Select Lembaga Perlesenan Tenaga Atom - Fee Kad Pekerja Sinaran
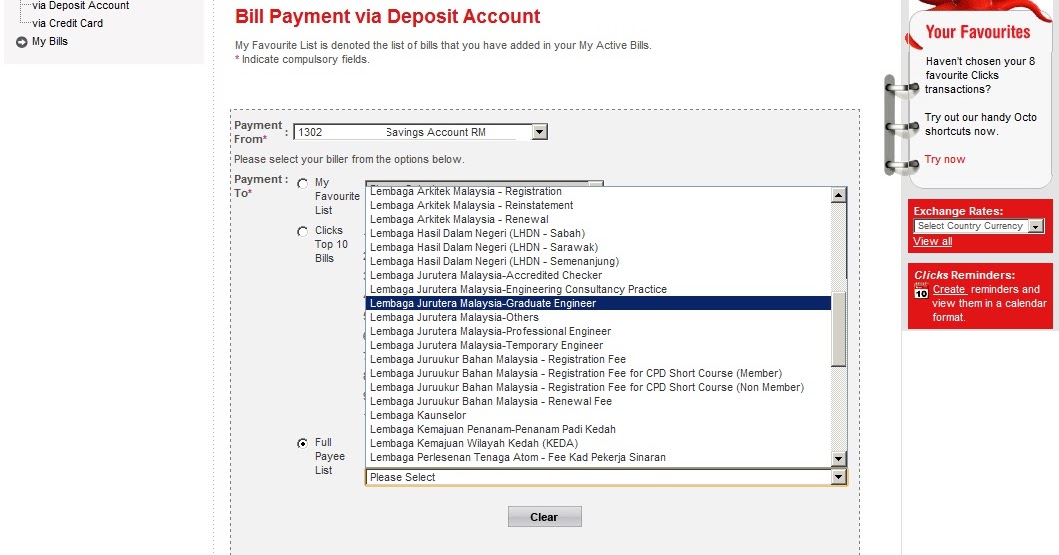 pyautogui.click(x=598, y=457)
